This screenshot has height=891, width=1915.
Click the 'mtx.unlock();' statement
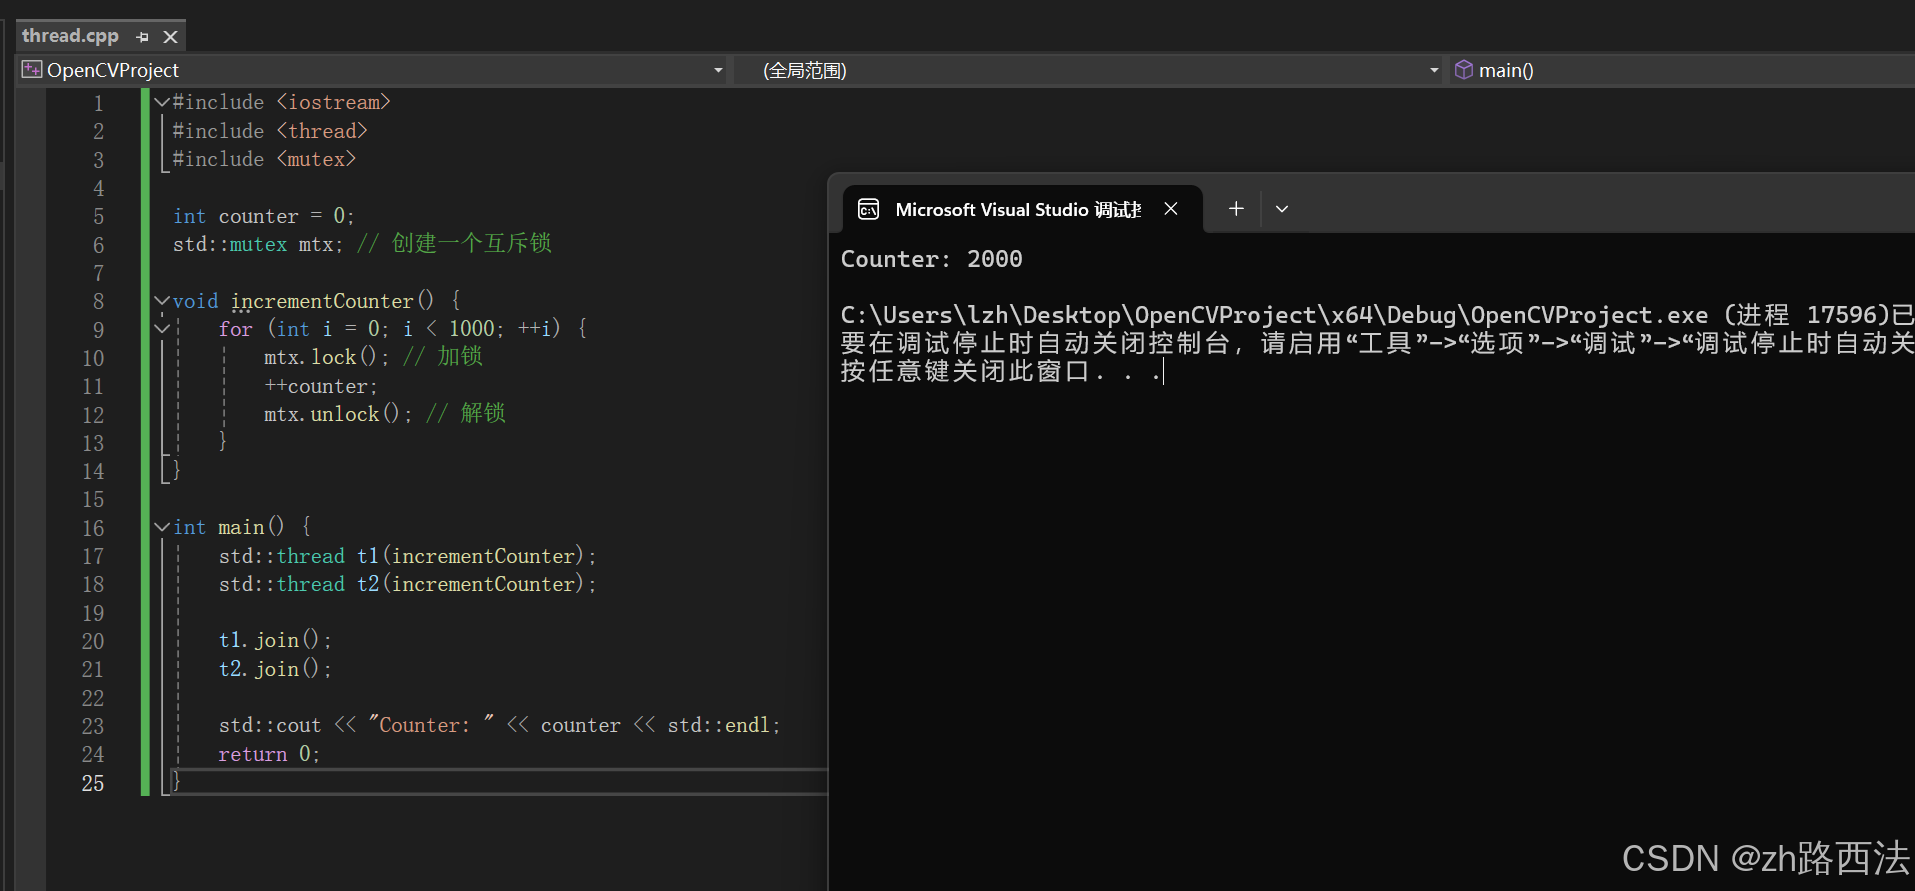pyautogui.click(x=338, y=414)
